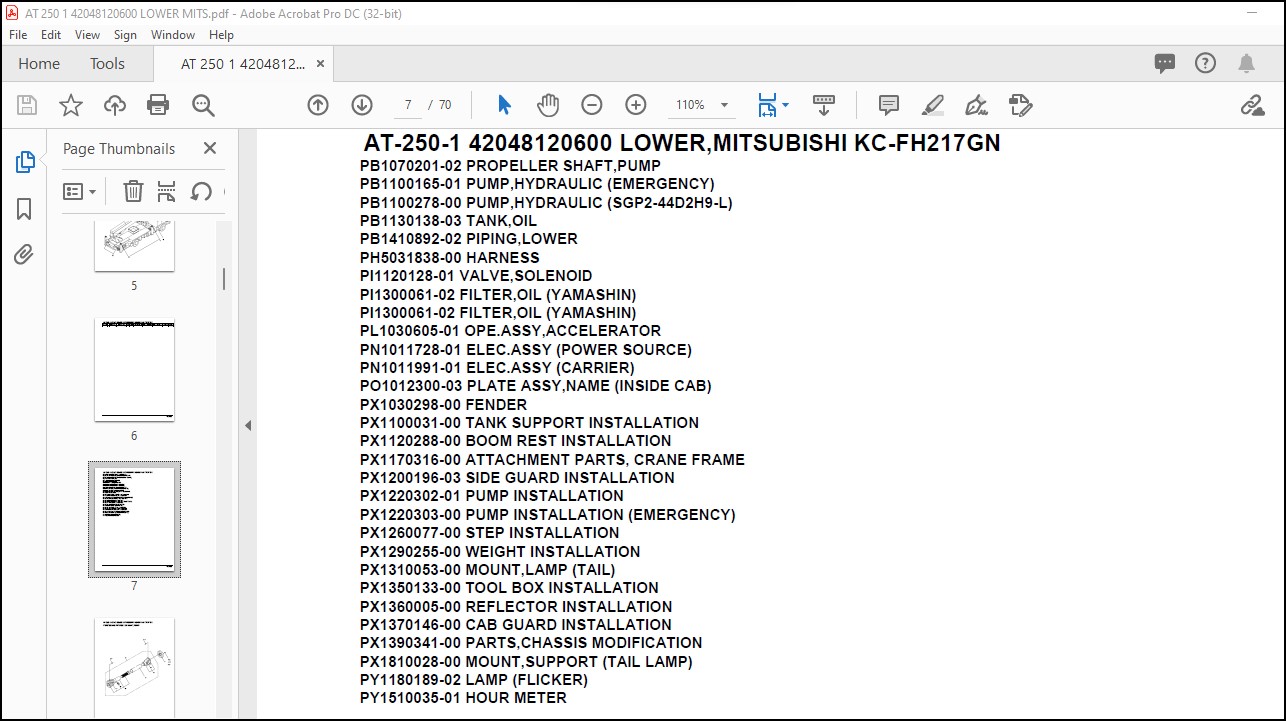Click the line PX1350133-00 TOOL BOX INSTALLATION

(x=509, y=588)
